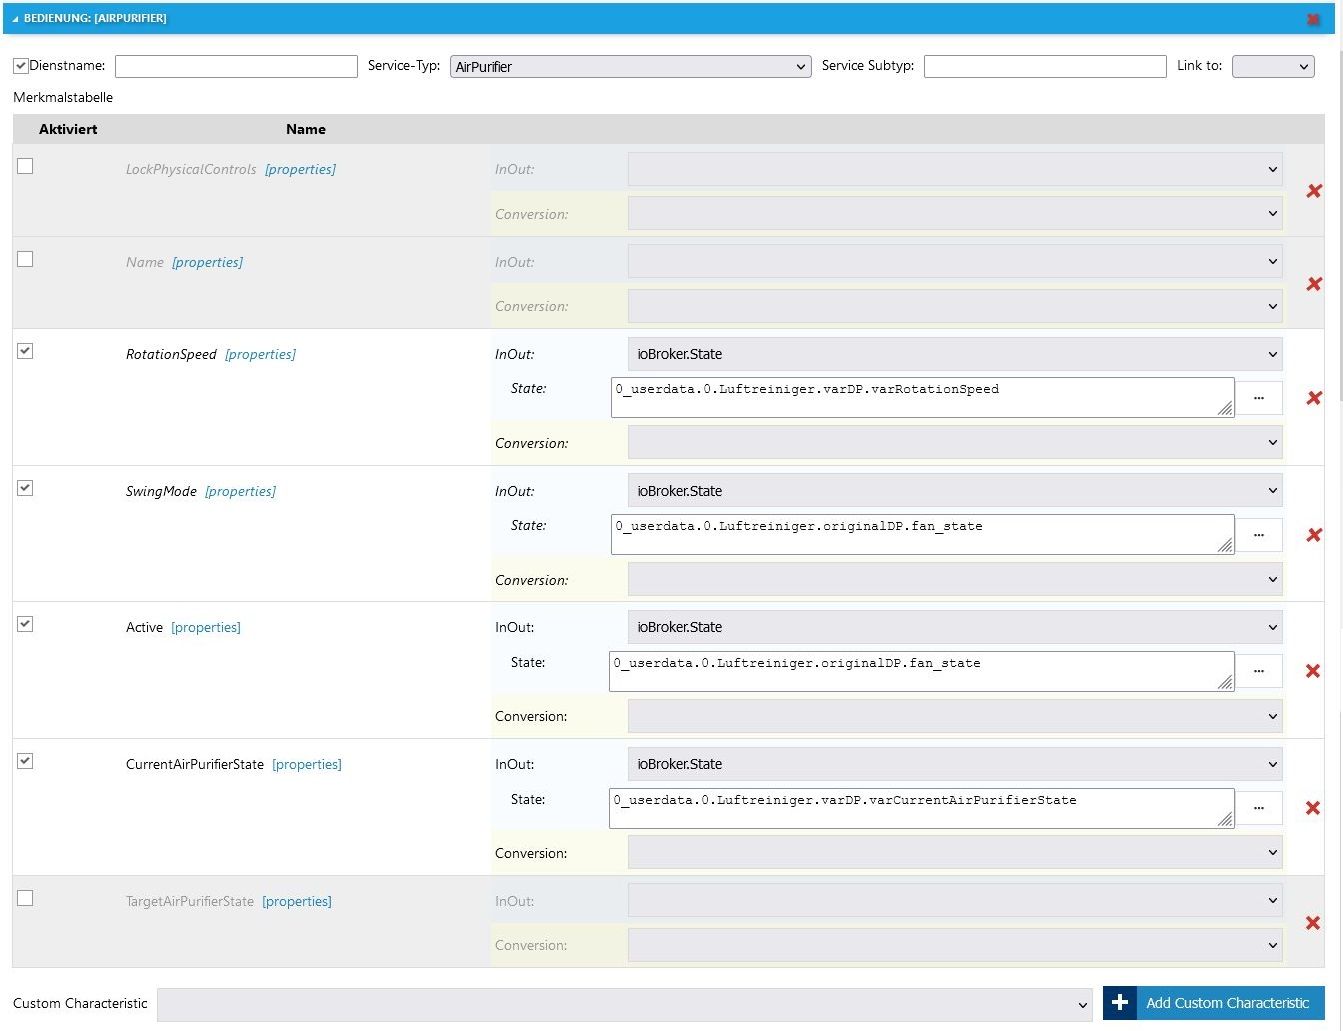Open TargetAirPurifierState InOut dropdown
The width and height of the screenshot is (1343, 1031).
pyautogui.click(x=955, y=901)
